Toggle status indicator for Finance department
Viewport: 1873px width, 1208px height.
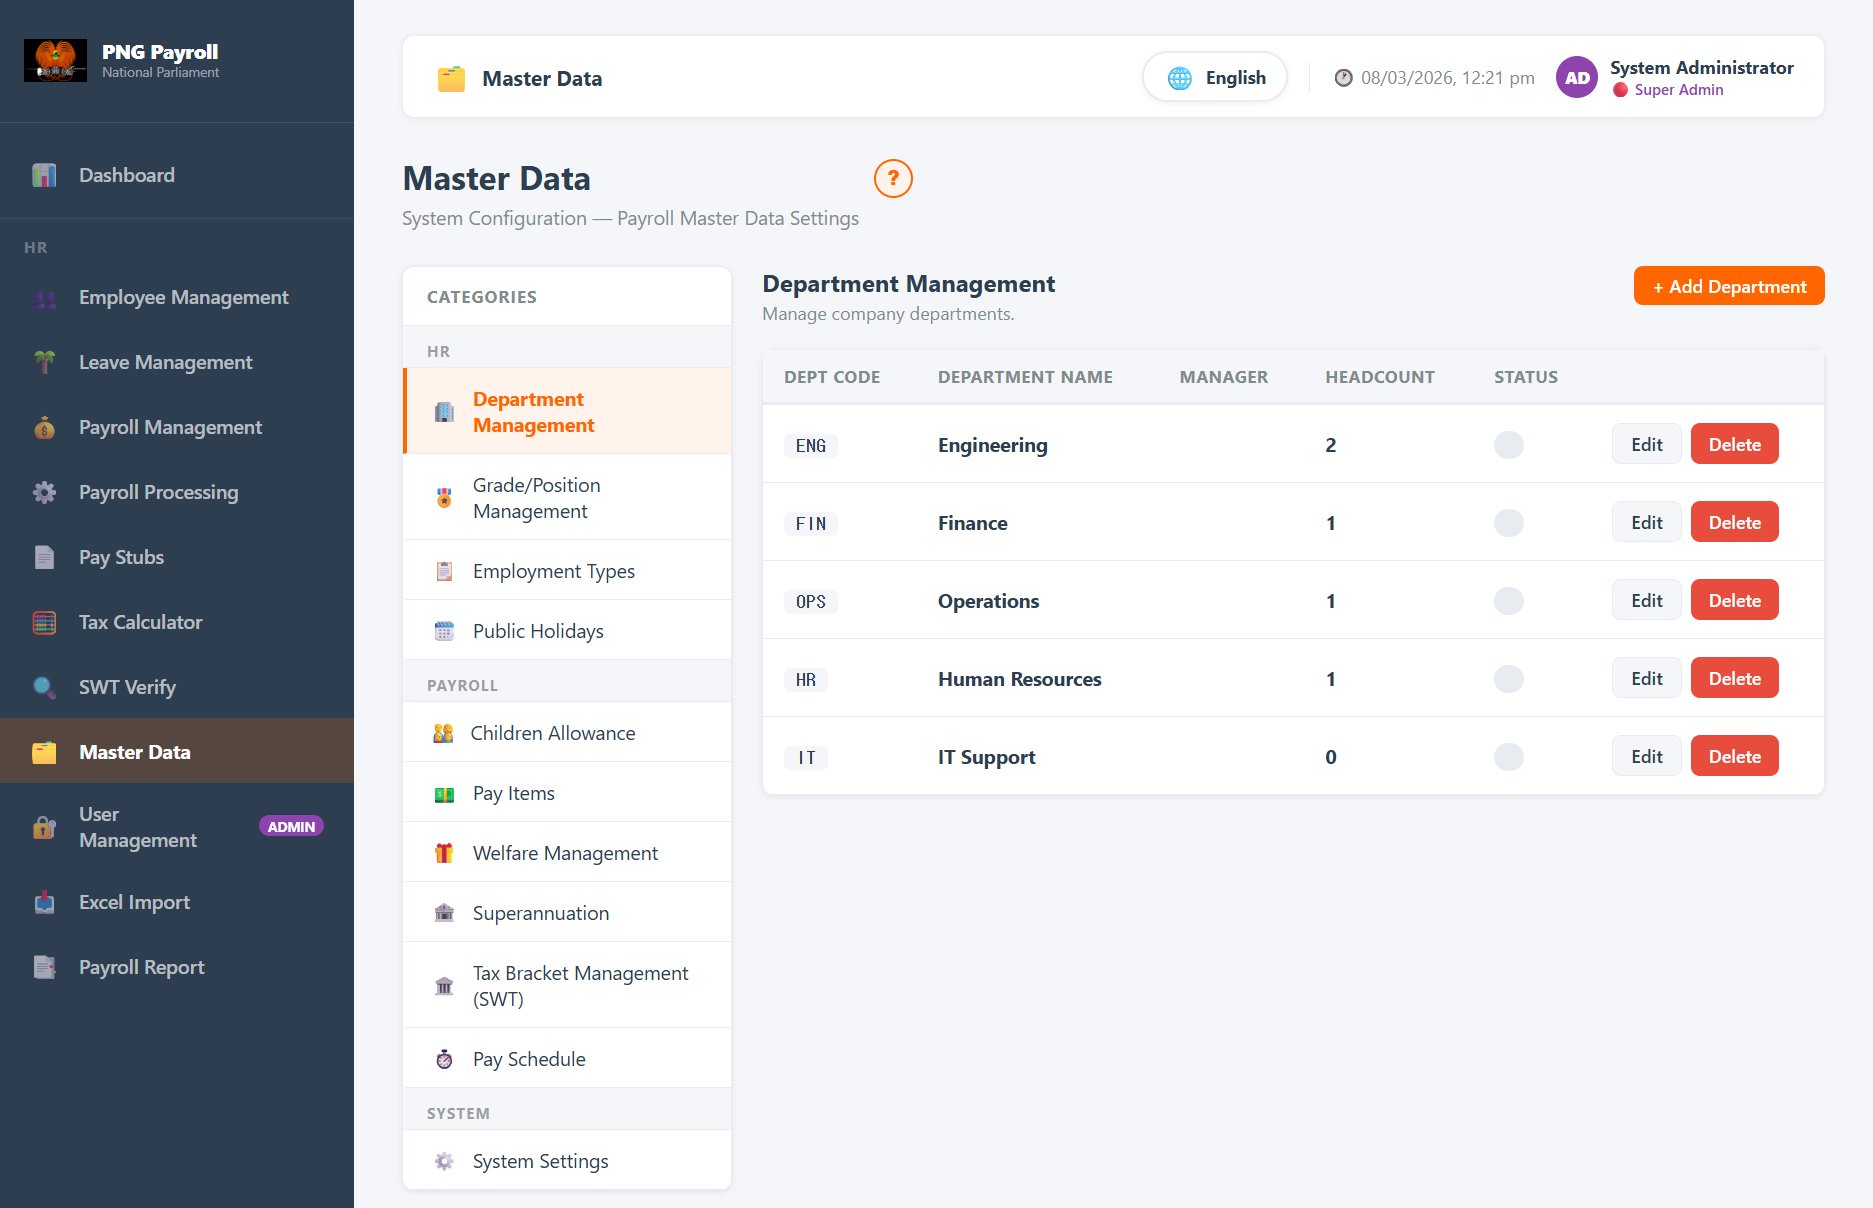1508,523
